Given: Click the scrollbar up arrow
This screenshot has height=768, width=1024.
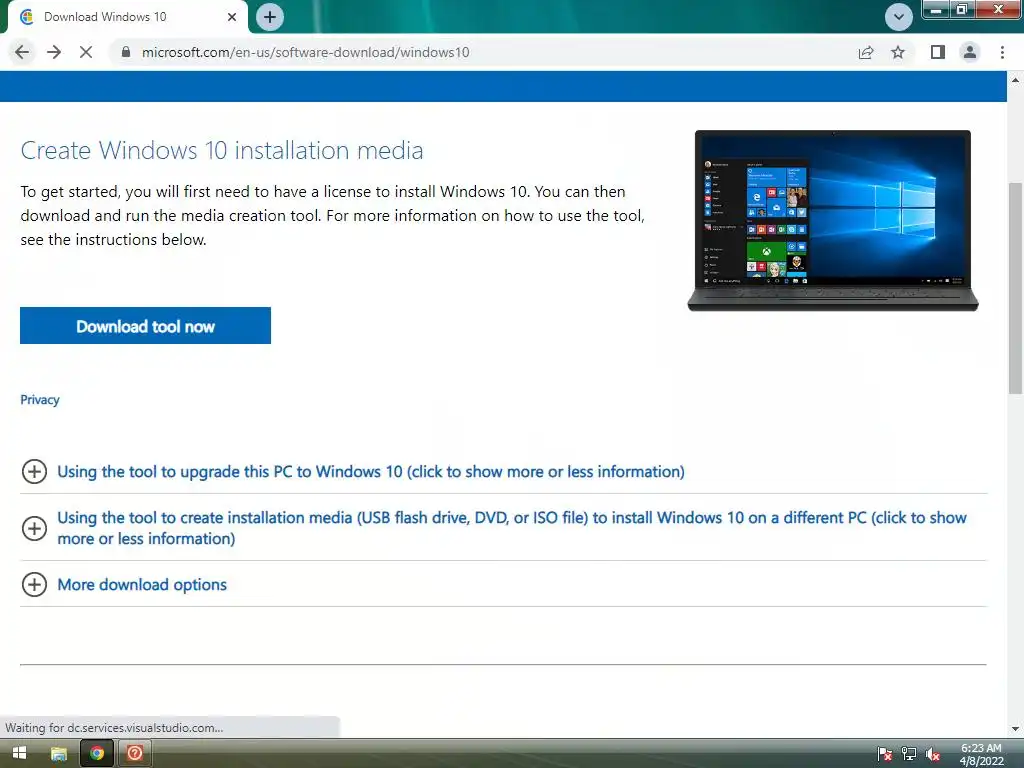Looking at the screenshot, I should tap(1015, 80).
